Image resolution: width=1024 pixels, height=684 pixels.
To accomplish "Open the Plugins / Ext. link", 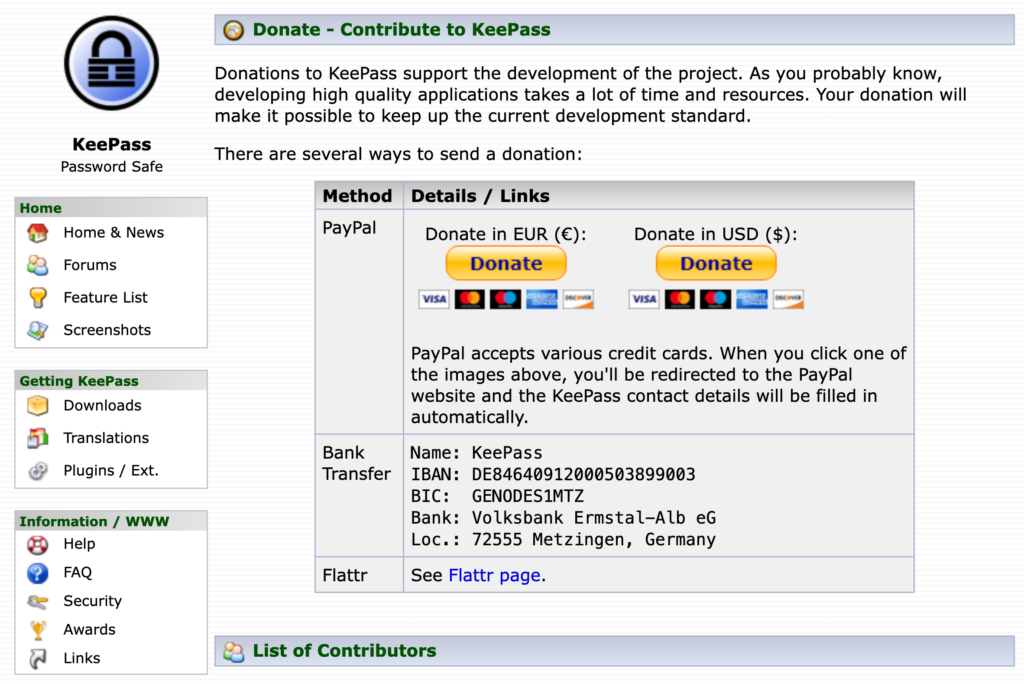I will (111, 471).
